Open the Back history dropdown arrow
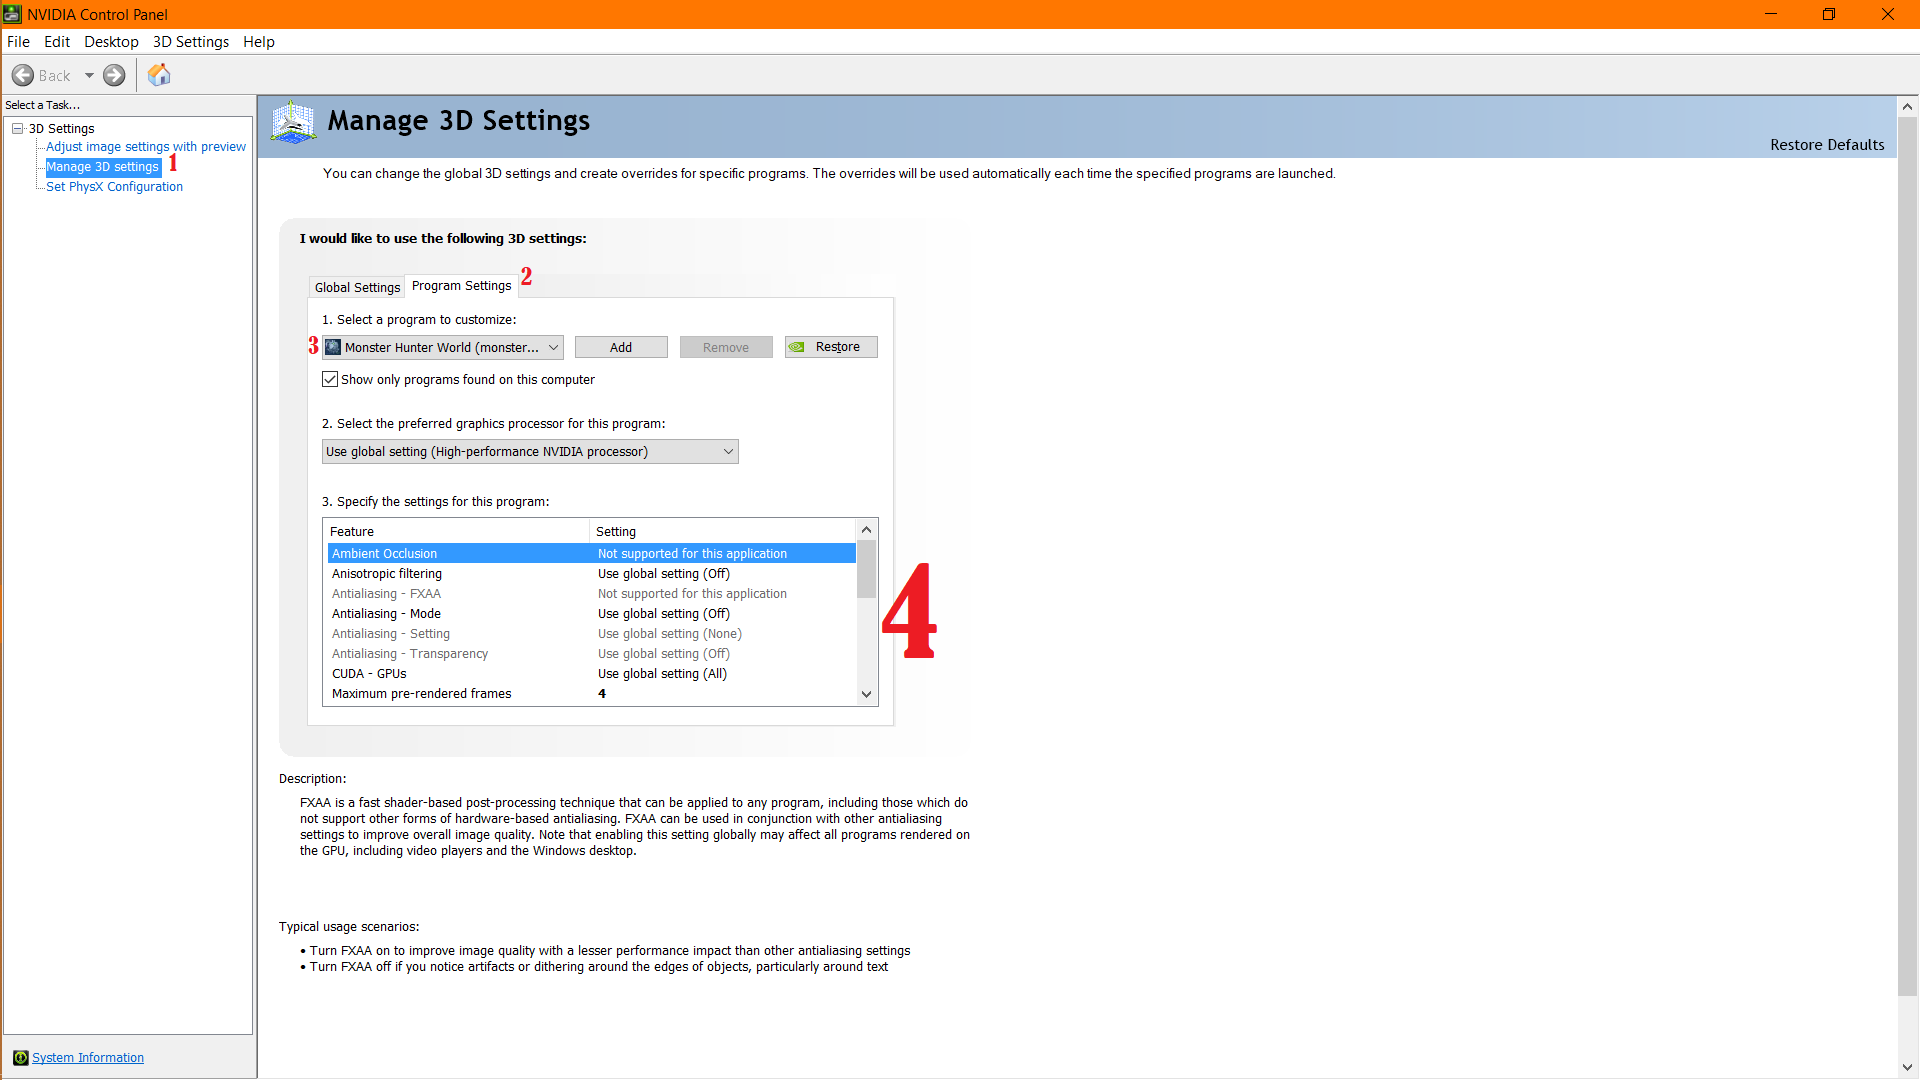Viewport: 1920px width, 1080px height. pos(89,75)
